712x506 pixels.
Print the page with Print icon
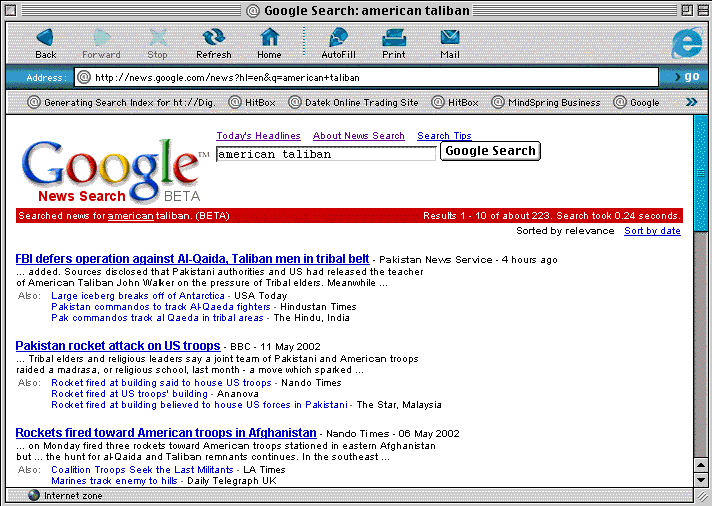tap(393, 38)
